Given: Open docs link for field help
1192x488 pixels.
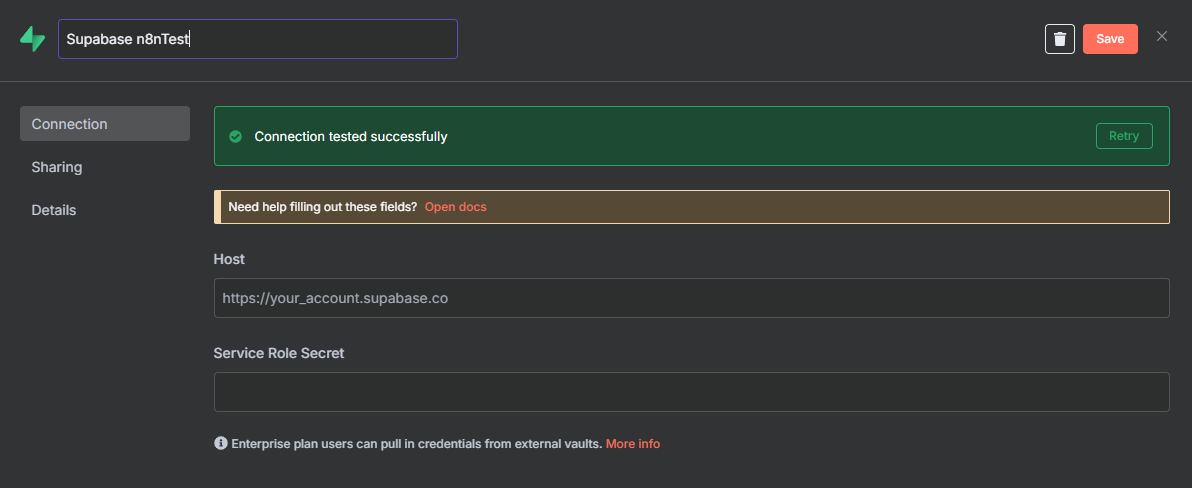Looking at the screenshot, I should pyautogui.click(x=455, y=207).
